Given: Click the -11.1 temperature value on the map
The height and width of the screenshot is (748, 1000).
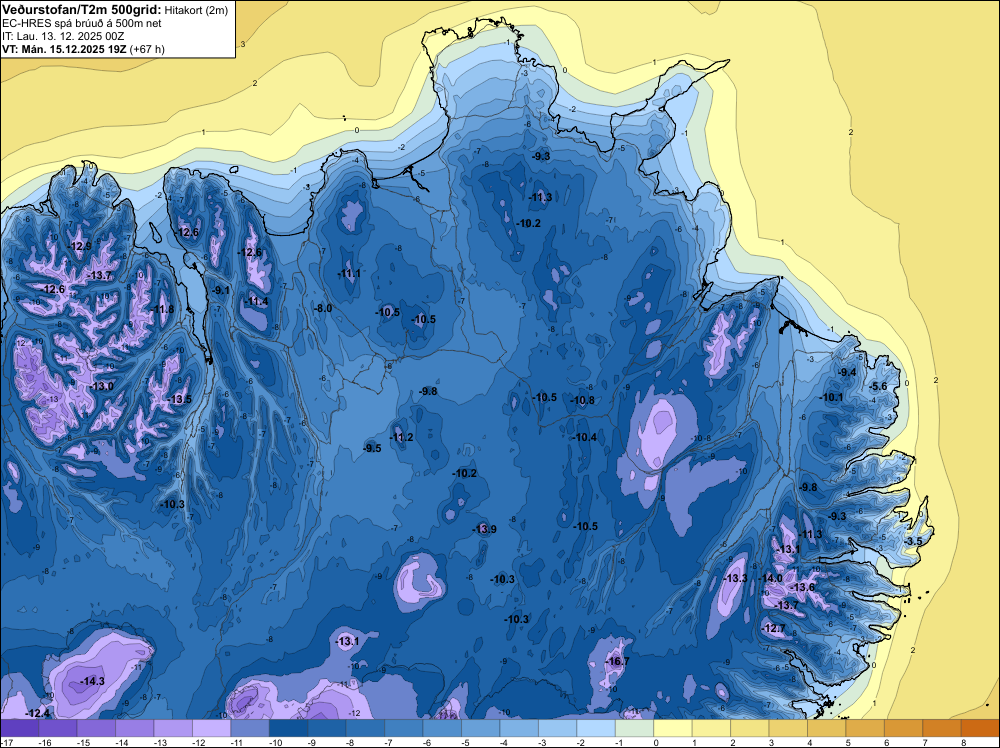Looking at the screenshot, I should tap(349, 274).
